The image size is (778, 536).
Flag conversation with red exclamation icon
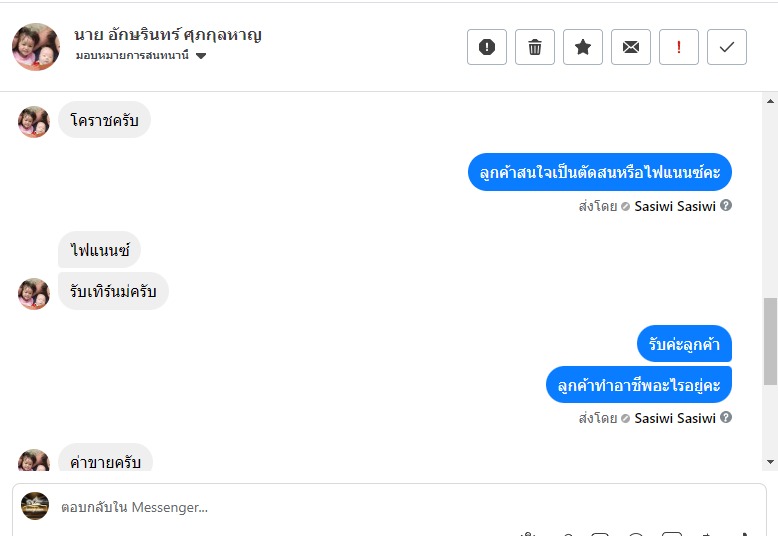pos(679,47)
